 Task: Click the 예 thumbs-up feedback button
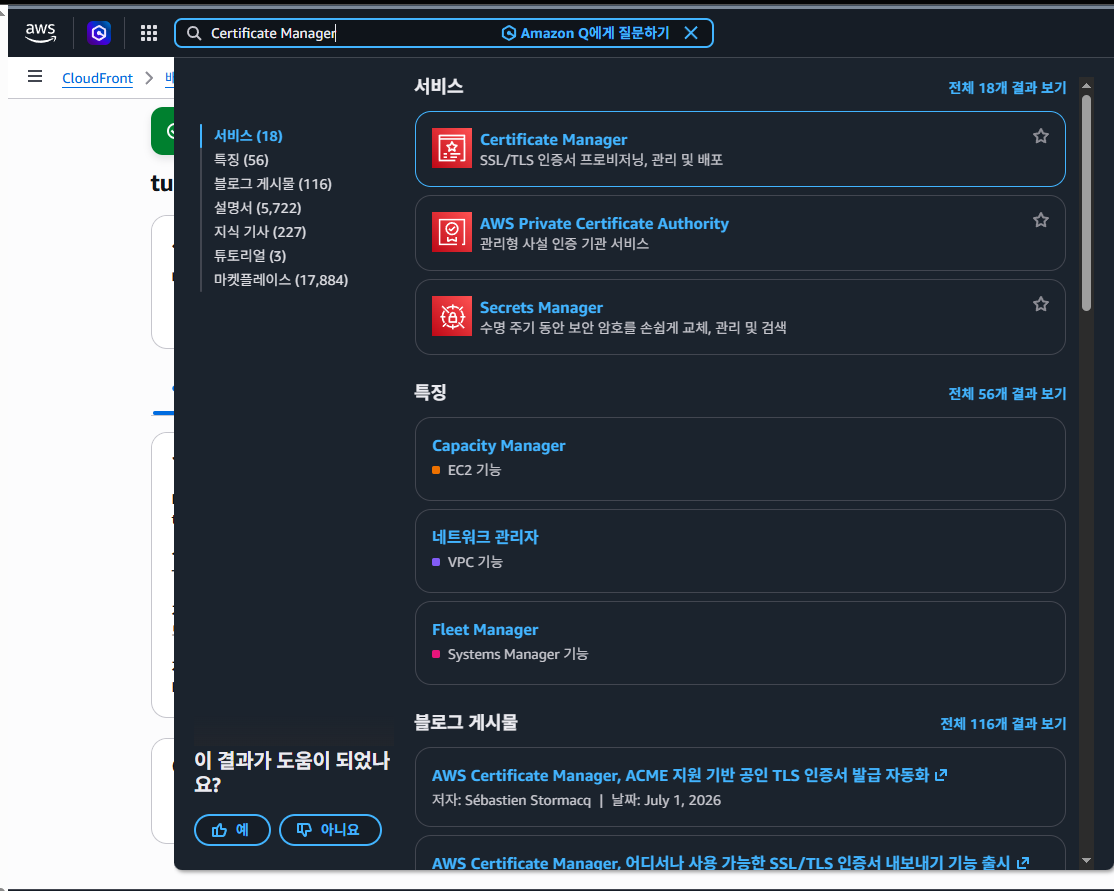[232, 830]
